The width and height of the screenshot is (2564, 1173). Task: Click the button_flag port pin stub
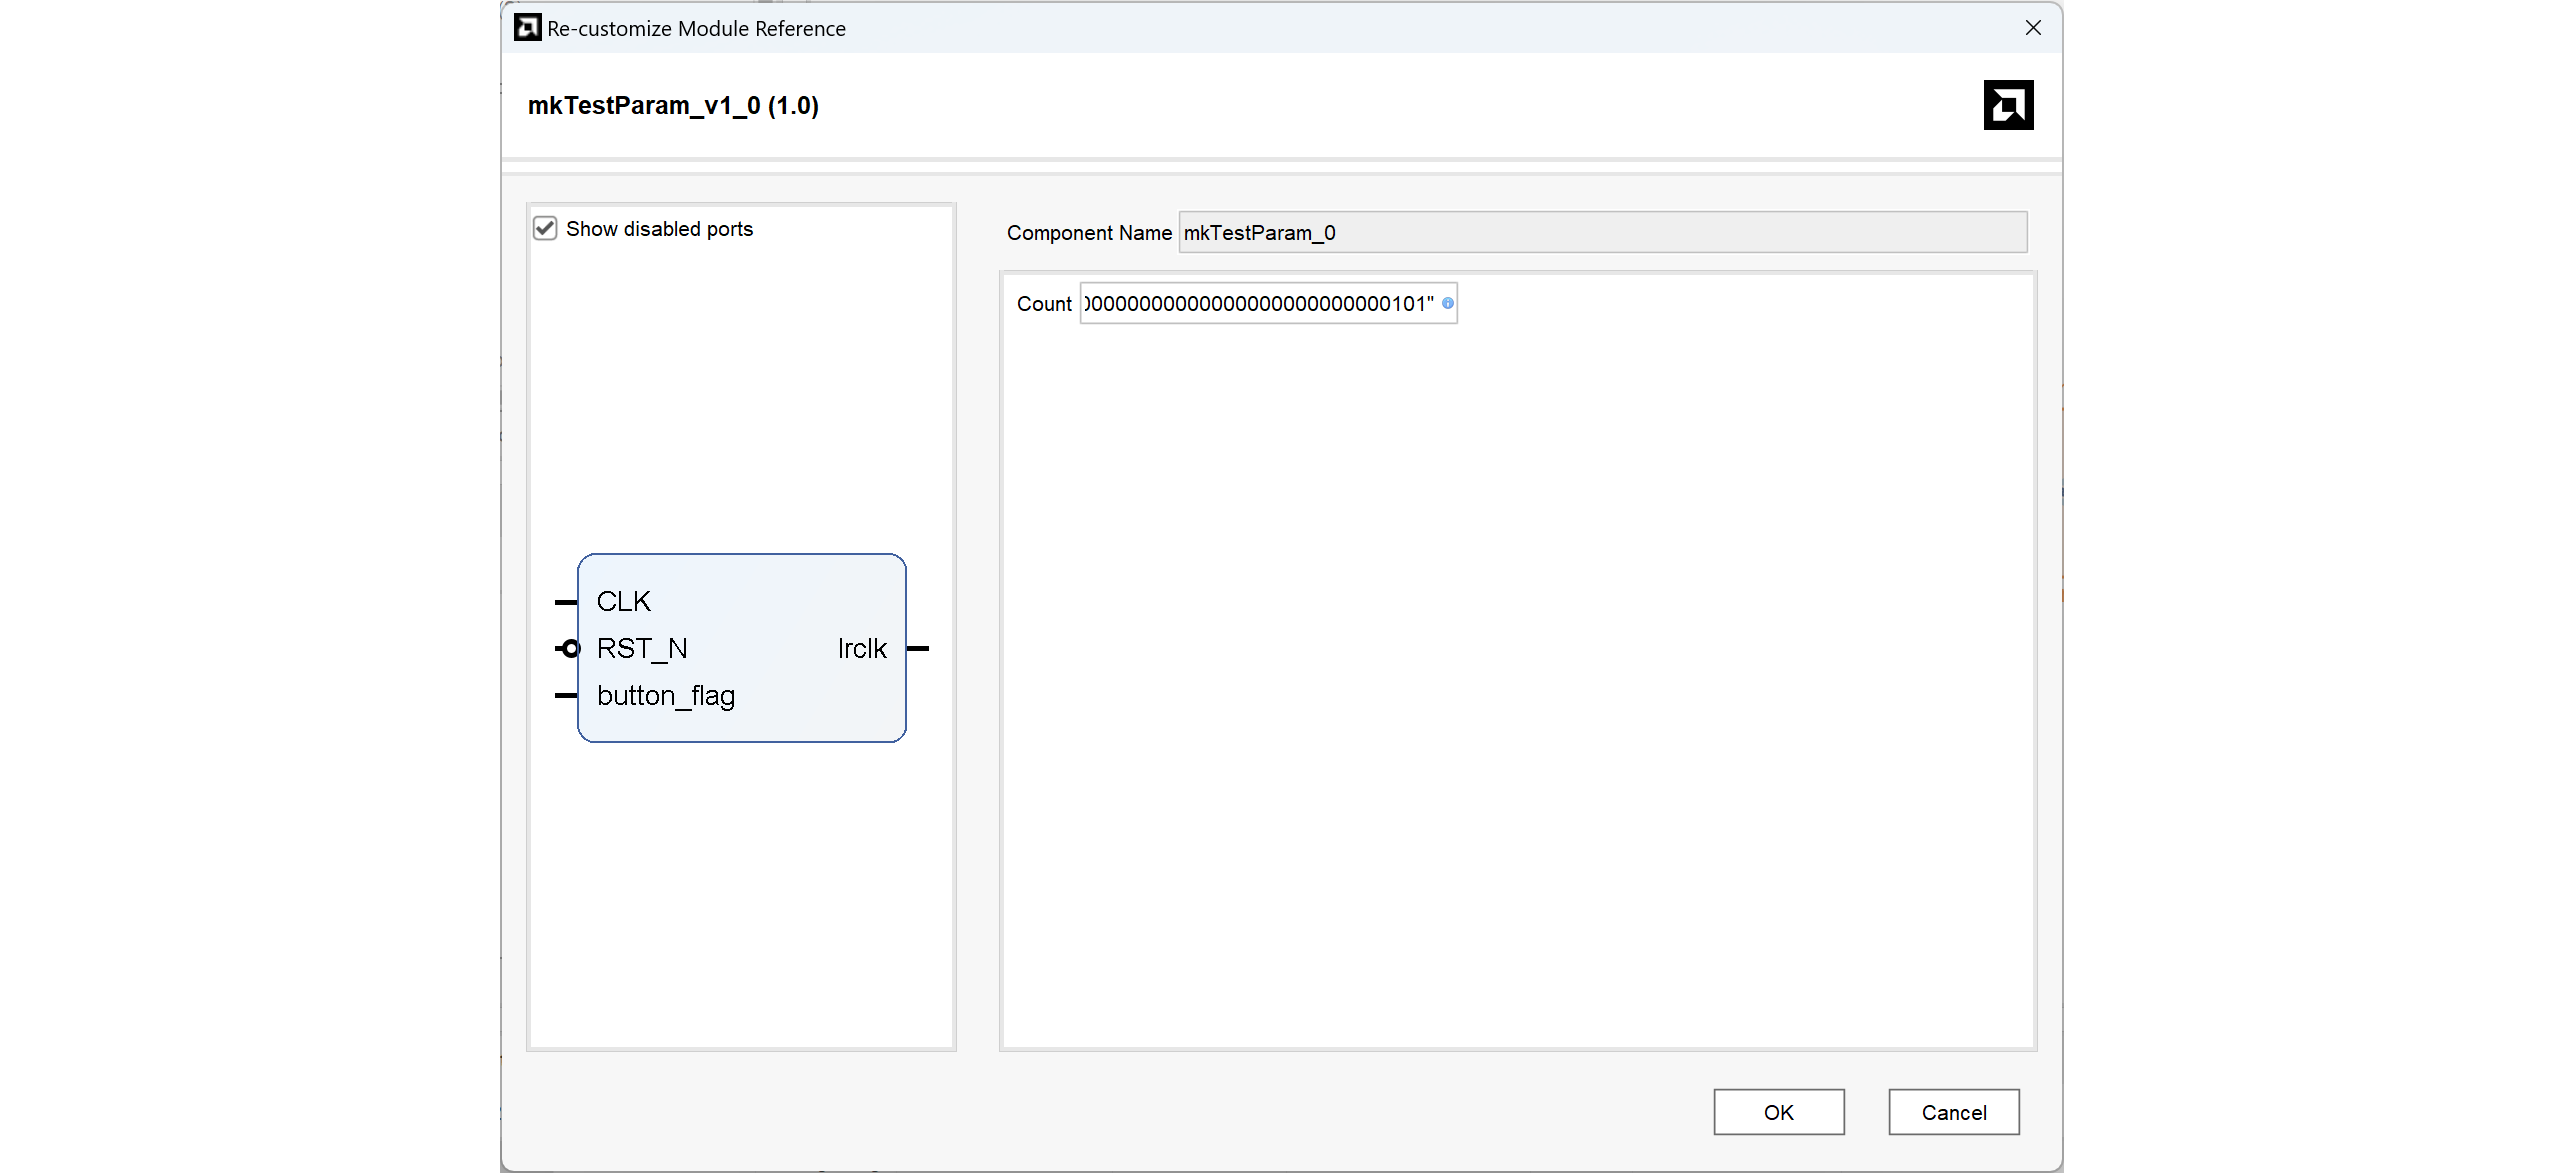tap(565, 695)
